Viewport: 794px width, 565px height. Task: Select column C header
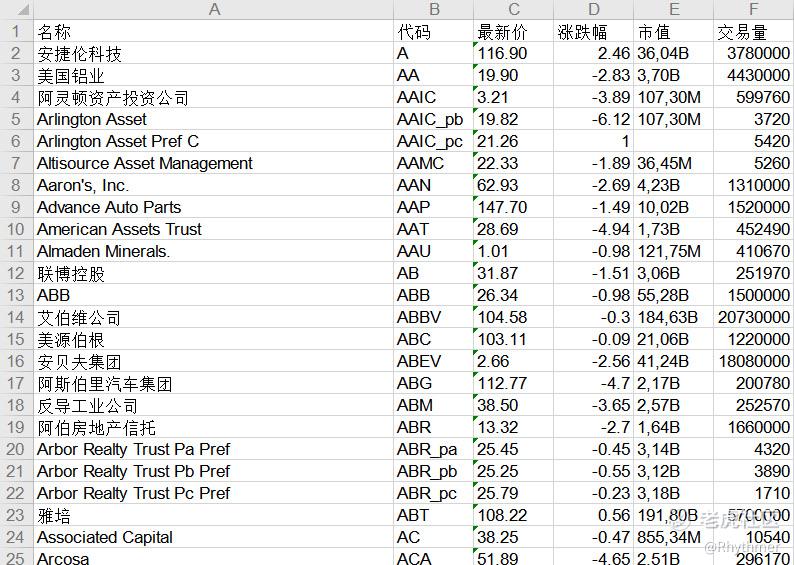click(513, 10)
